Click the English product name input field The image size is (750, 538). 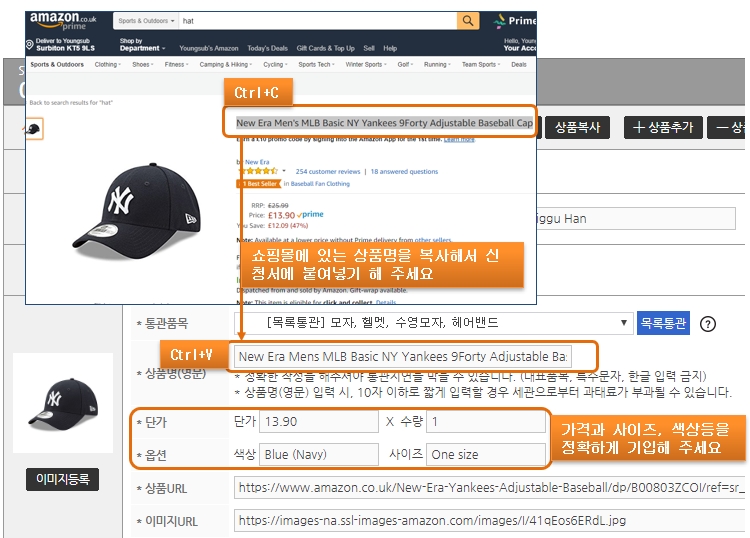[403, 356]
